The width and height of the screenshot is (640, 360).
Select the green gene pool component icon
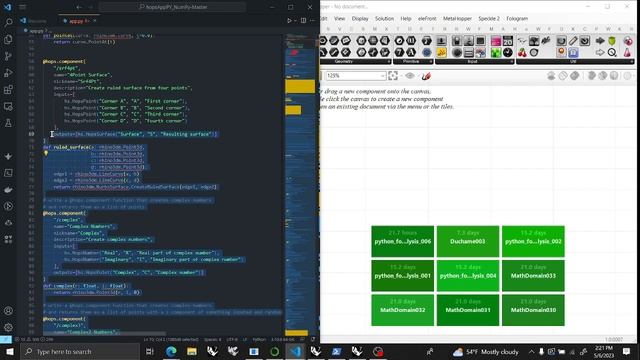[x=496, y=52]
